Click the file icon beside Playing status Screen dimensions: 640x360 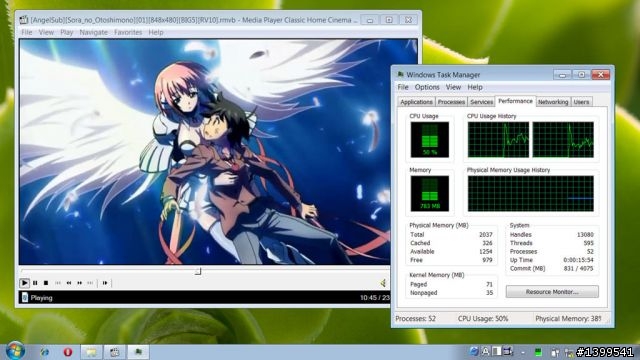coord(24,298)
